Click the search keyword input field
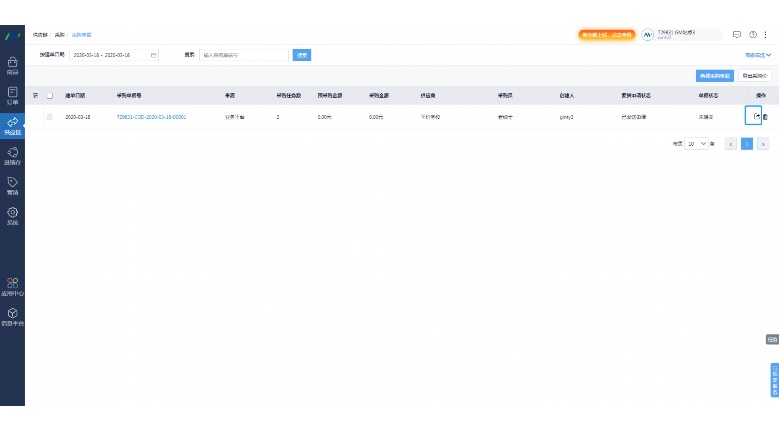 pos(243,55)
